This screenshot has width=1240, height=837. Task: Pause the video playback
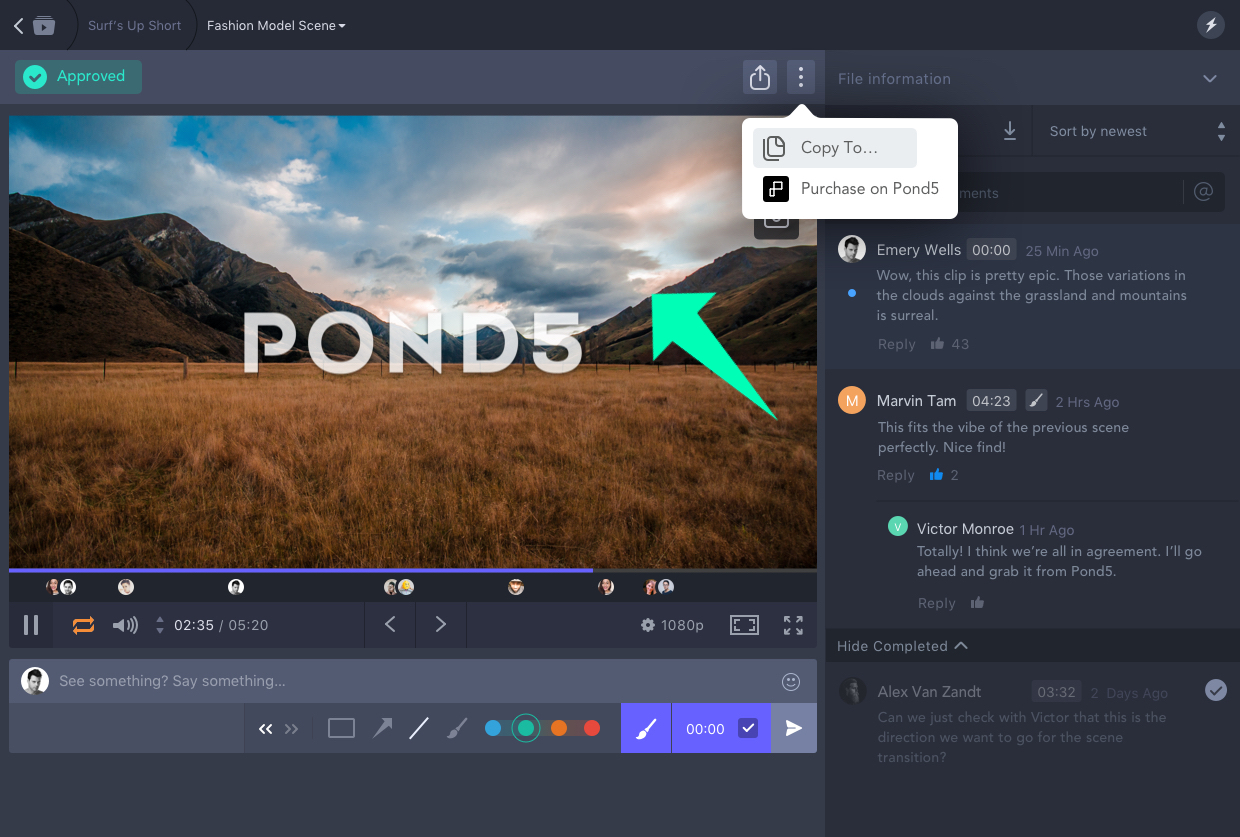pyautogui.click(x=31, y=625)
